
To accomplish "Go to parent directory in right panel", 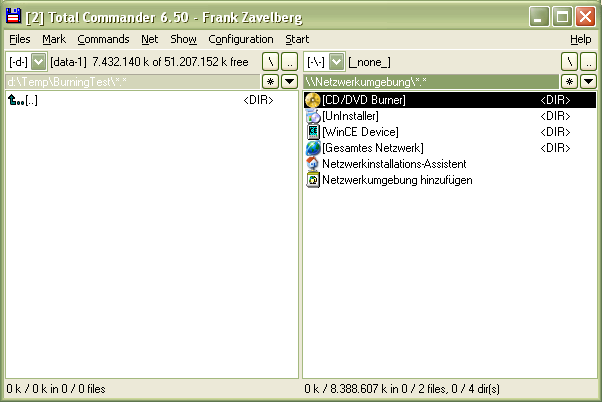I will coord(588,62).
